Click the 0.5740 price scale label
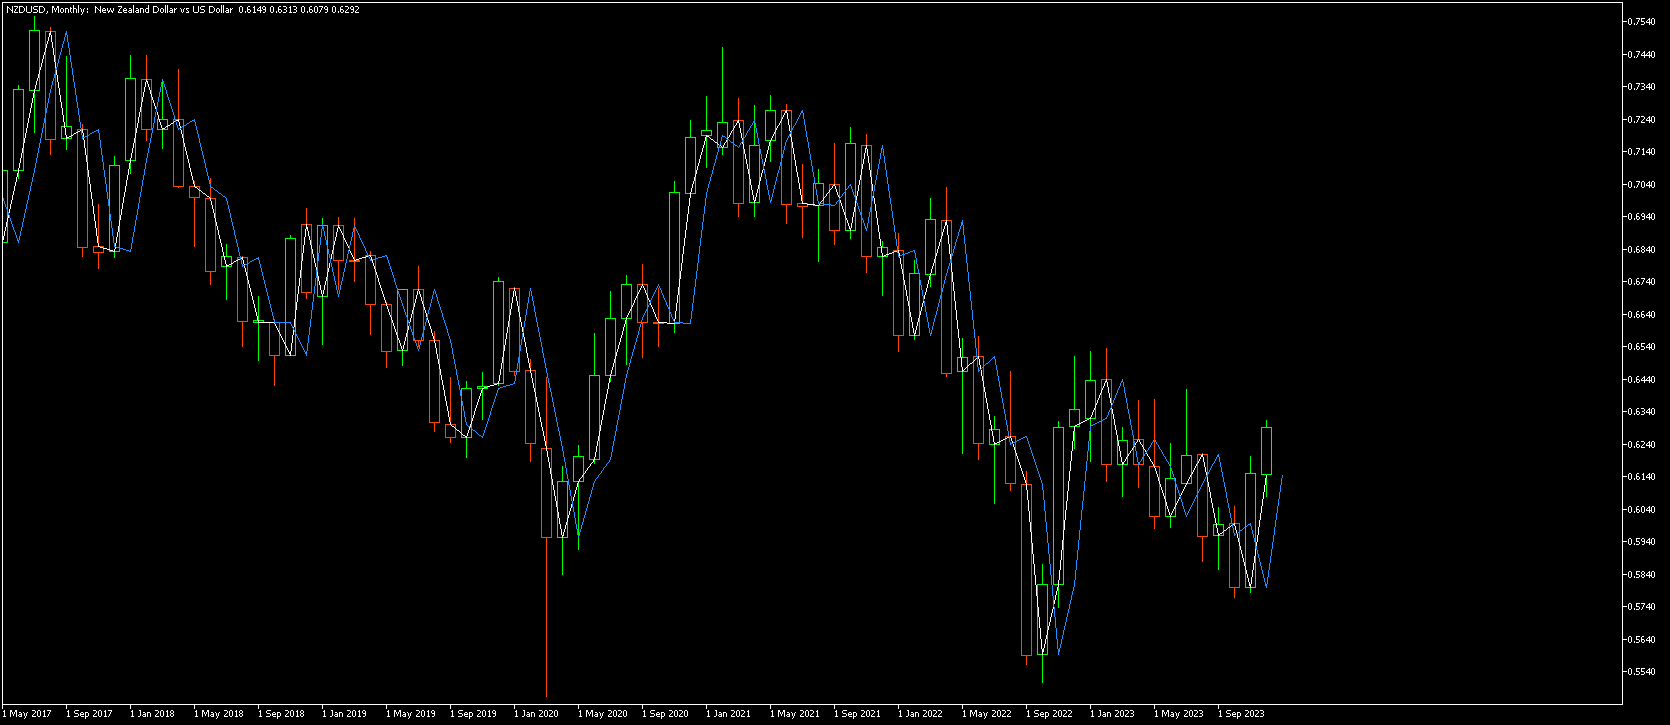 coord(1641,607)
